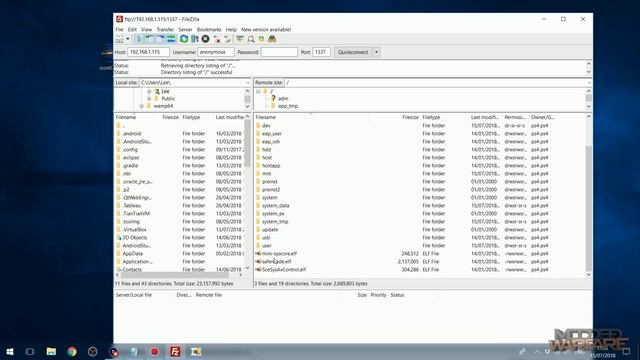The height and width of the screenshot is (360, 640).
Task: Expand the Lee folder in local tree
Action: (149, 91)
